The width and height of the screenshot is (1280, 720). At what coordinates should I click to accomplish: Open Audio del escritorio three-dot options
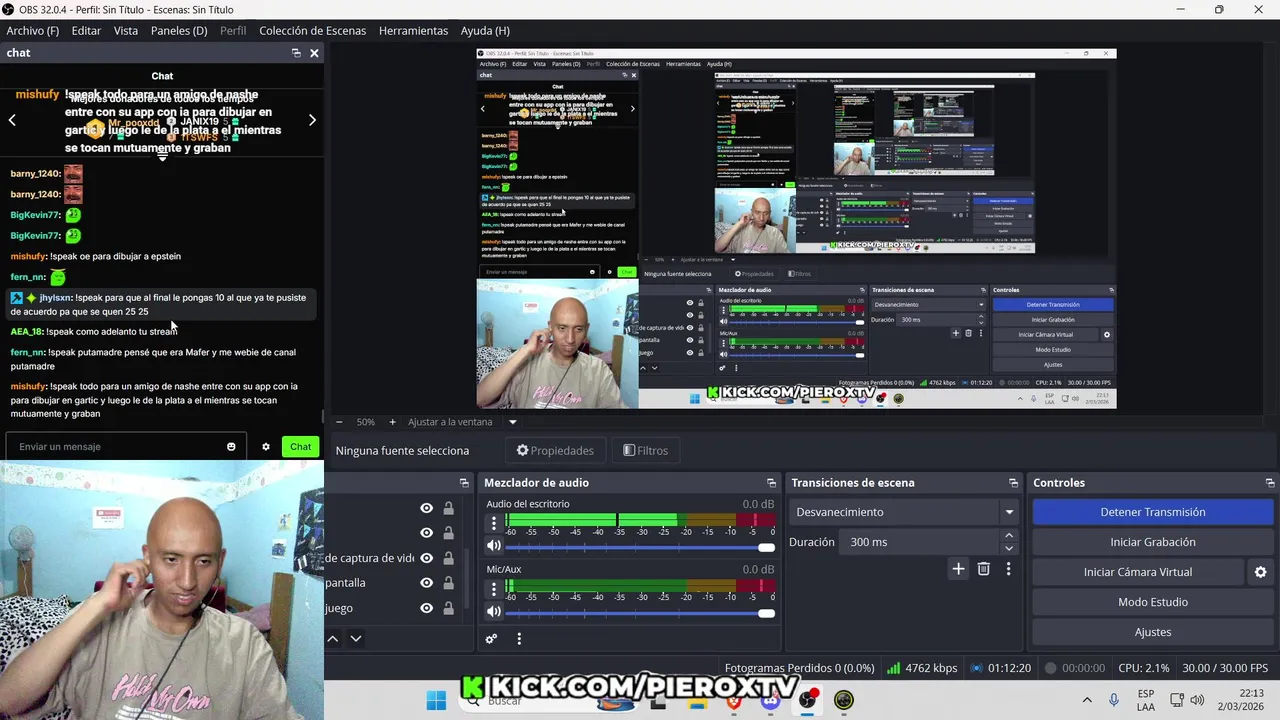coord(493,523)
